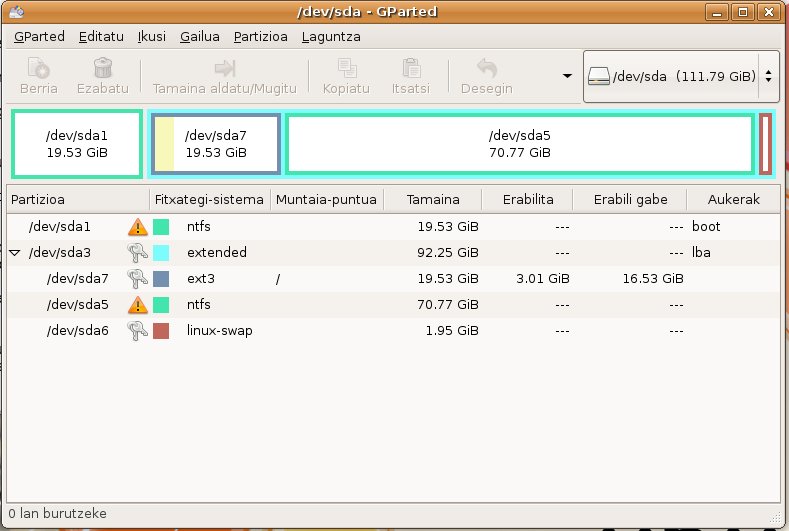This screenshot has width=789, height=531.
Task: Click the 16.53 GiB unused value
Action: pyautogui.click(x=653, y=279)
